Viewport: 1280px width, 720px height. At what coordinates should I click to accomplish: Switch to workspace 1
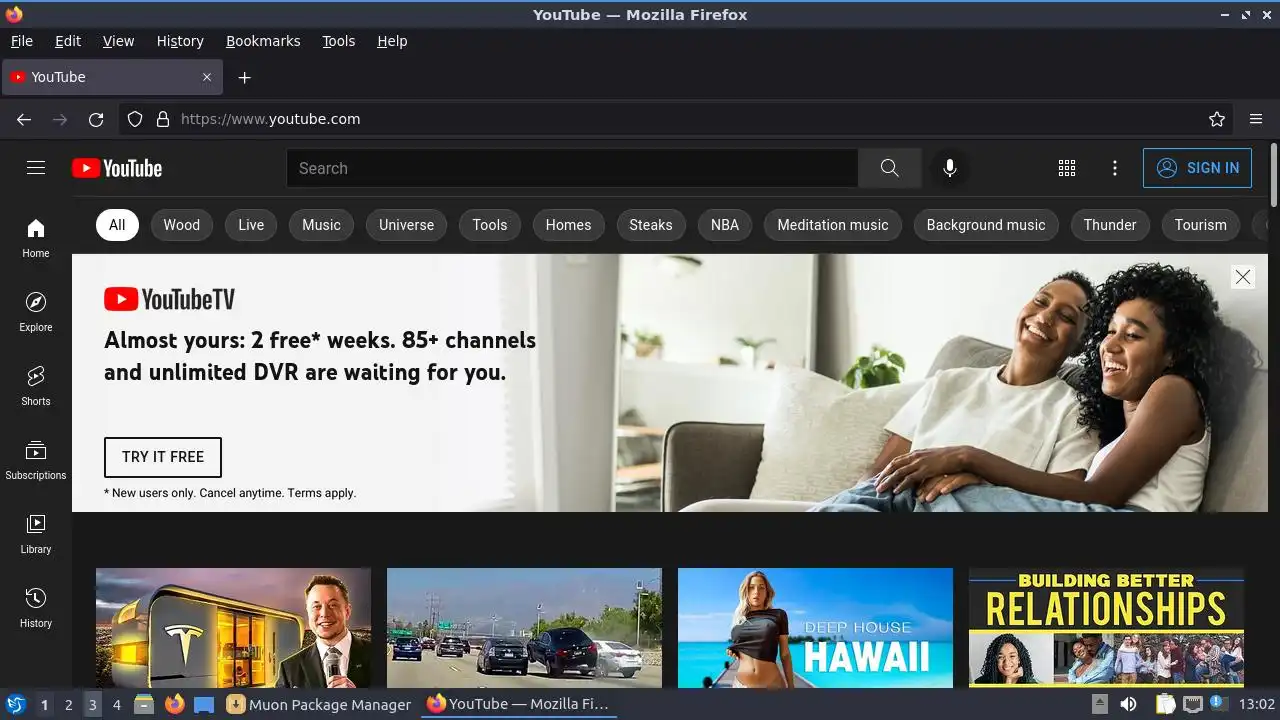point(44,705)
